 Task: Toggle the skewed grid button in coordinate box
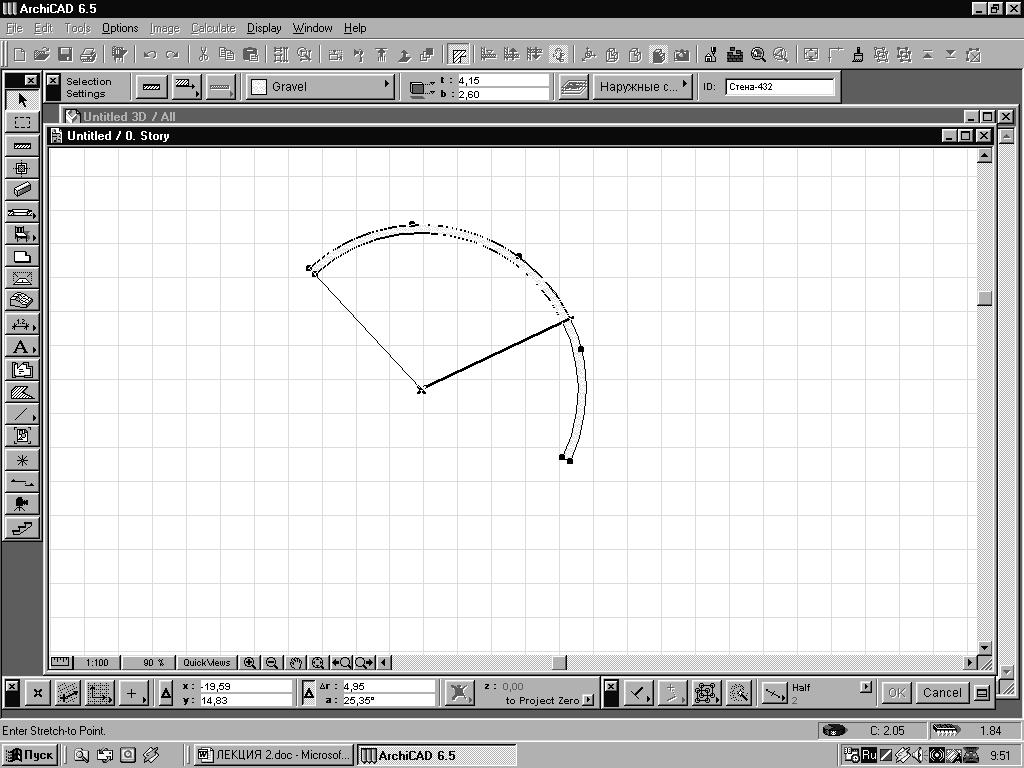point(67,693)
